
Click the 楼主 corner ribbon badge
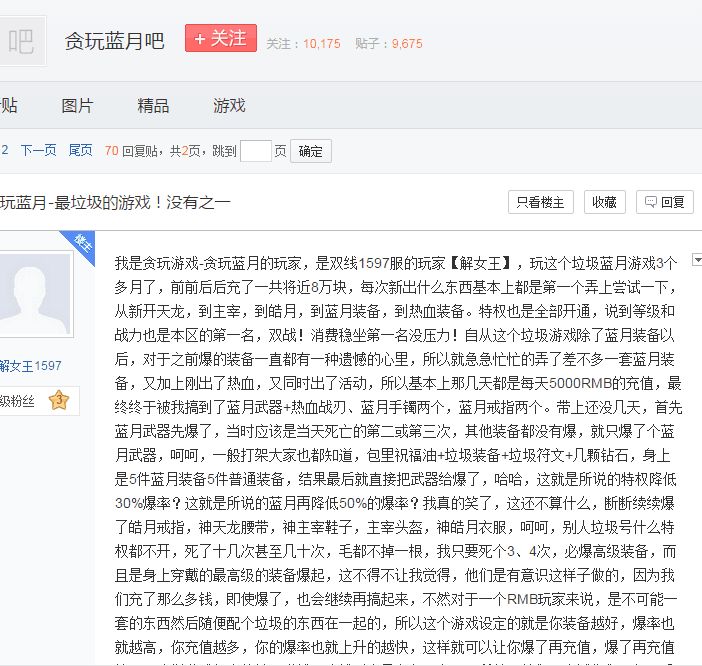click(81, 244)
